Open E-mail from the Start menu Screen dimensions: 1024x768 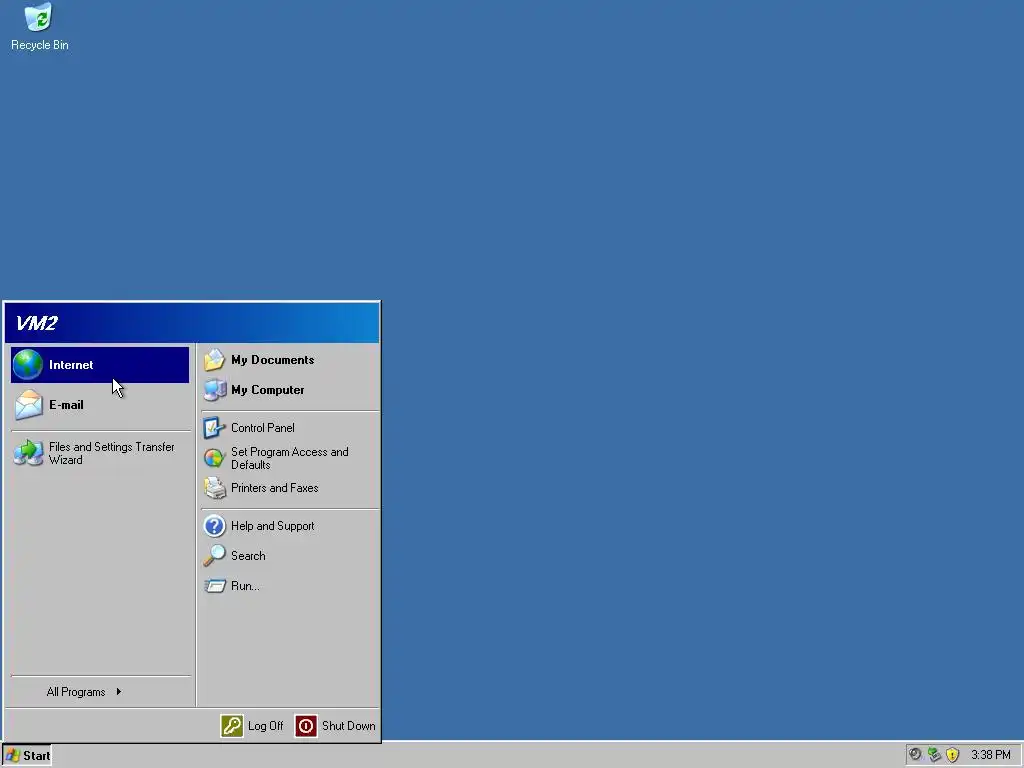pos(100,405)
